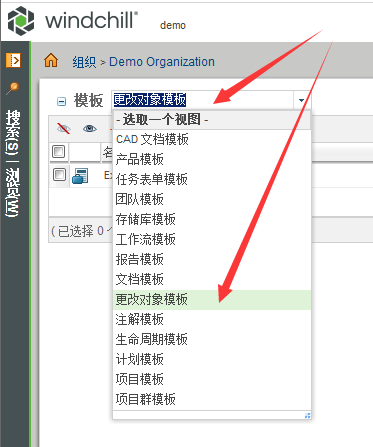Viewport: 373px width, 447px height.
Task: Open the 组织 breadcrumb link
Action: [84, 62]
